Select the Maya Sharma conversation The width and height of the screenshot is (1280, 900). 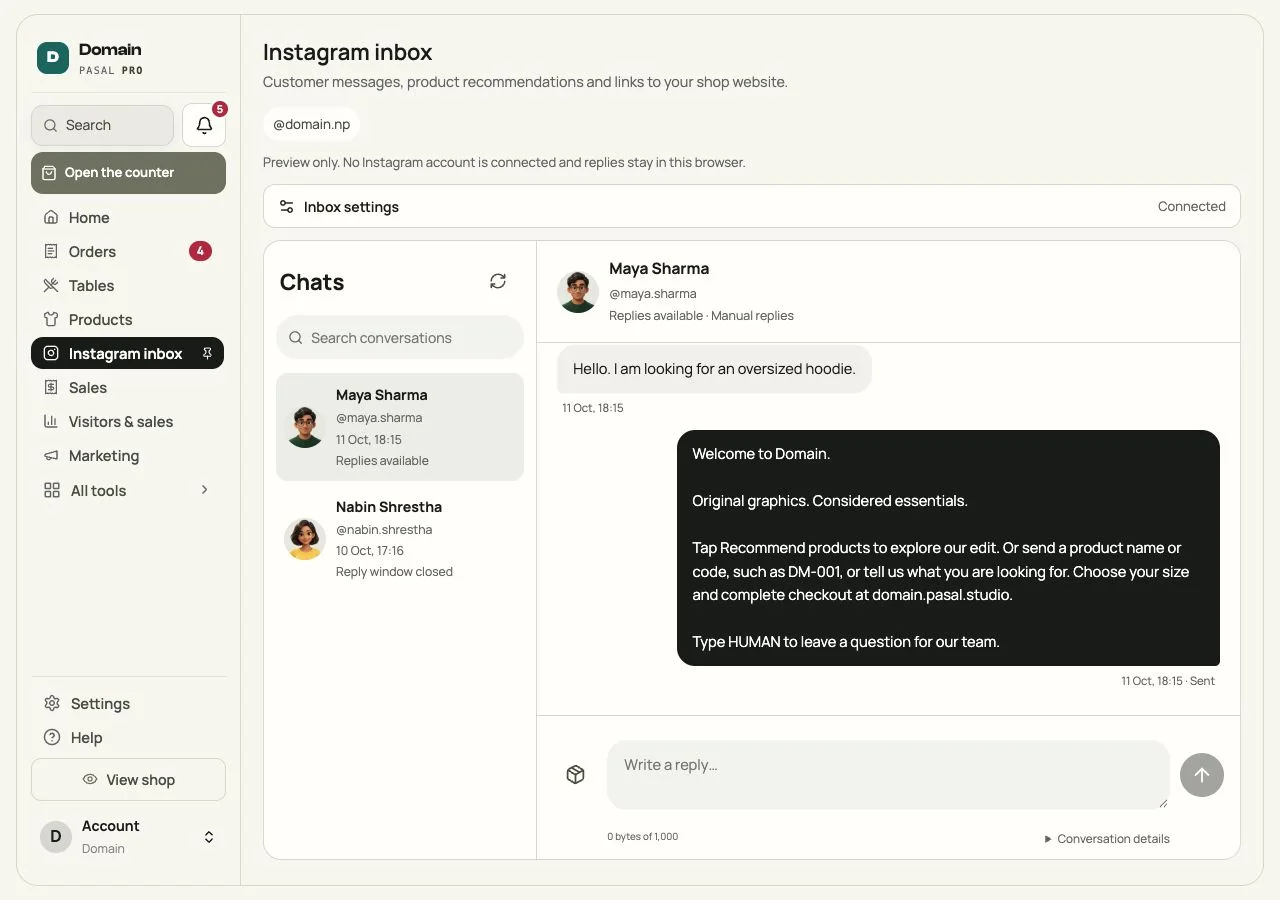click(400, 427)
